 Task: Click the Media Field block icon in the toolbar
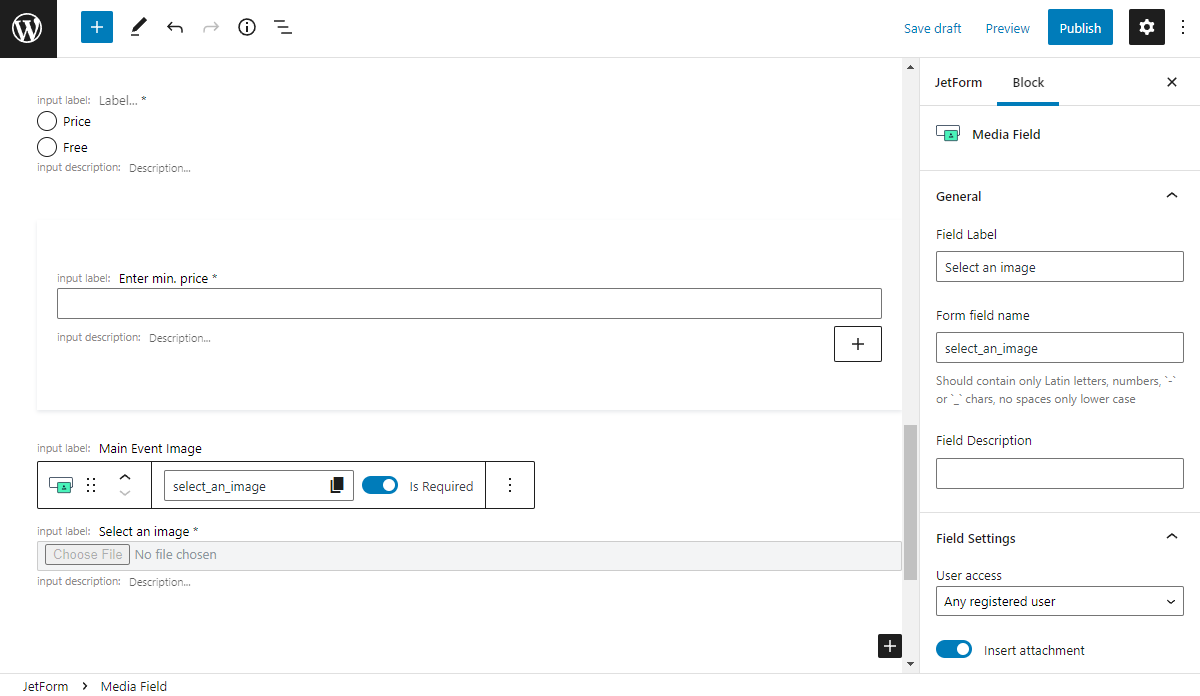pos(60,484)
